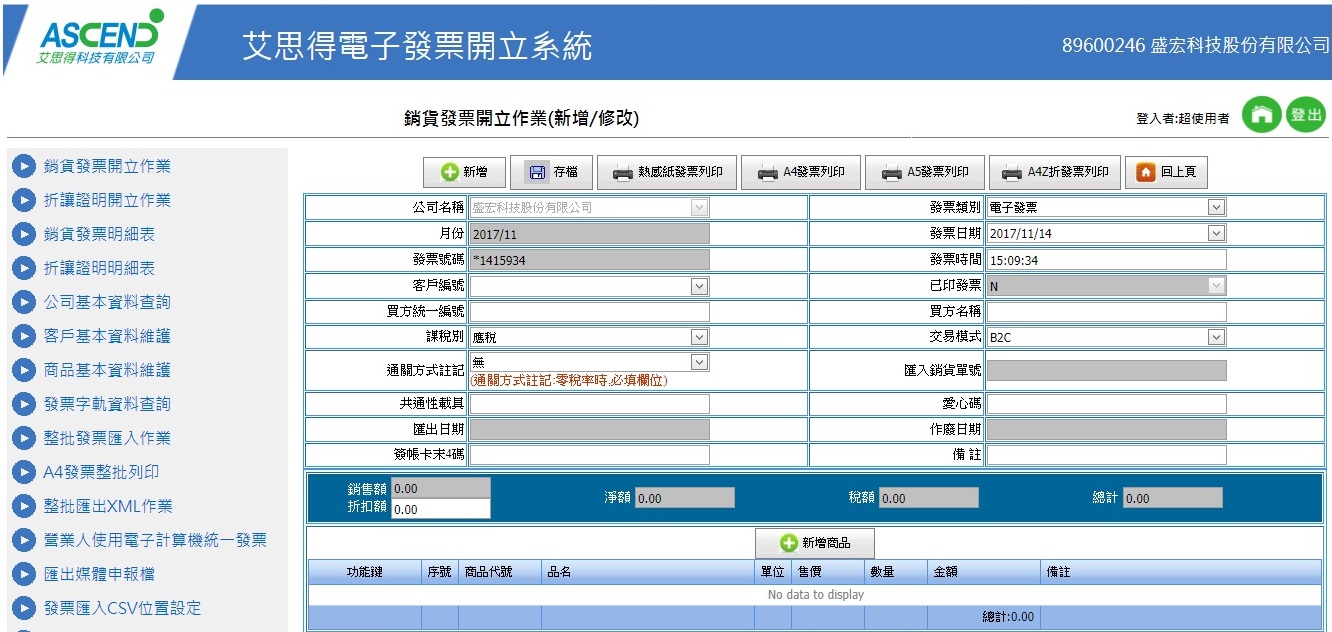Screen dimensions: 1332x632
Task: Add a product with 新增商品 button
Action: click(x=815, y=543)
